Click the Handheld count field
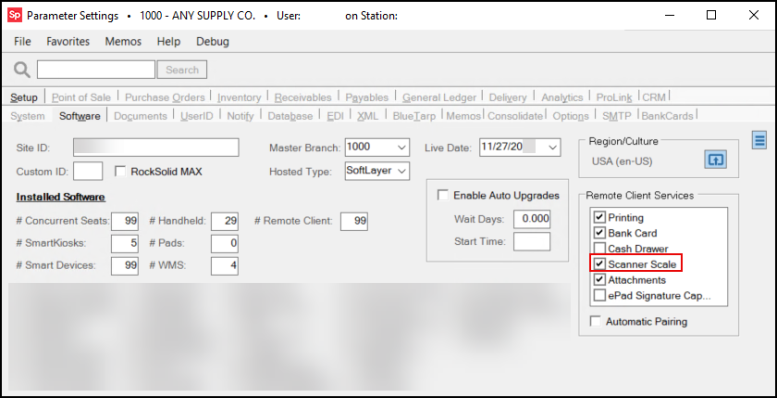The width and height of the screenshot is (777, 398). (x=224, y=221)
